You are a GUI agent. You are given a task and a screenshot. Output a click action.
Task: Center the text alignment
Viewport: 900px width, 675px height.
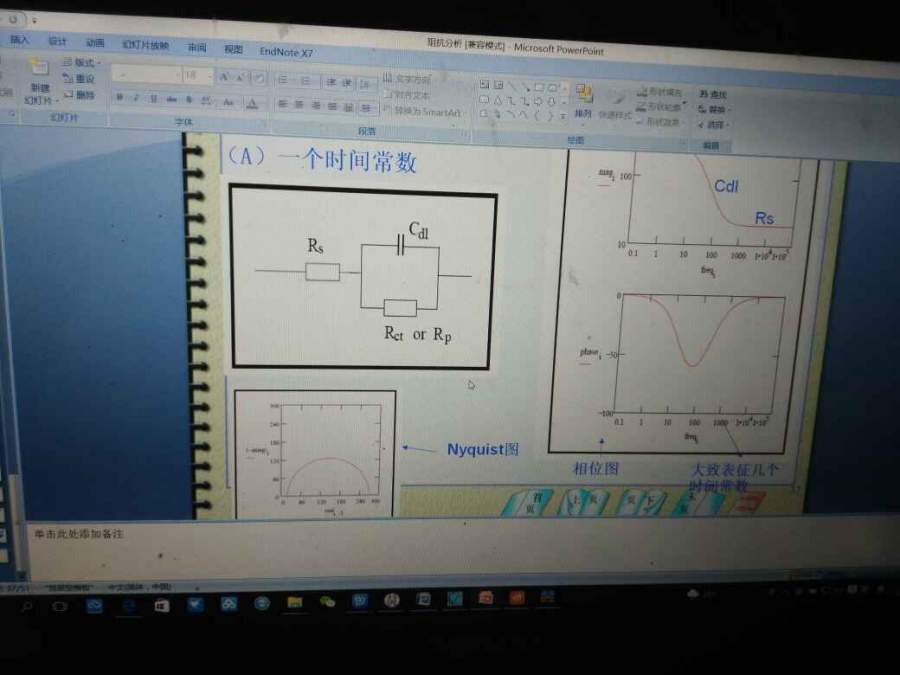coord(299,104)
